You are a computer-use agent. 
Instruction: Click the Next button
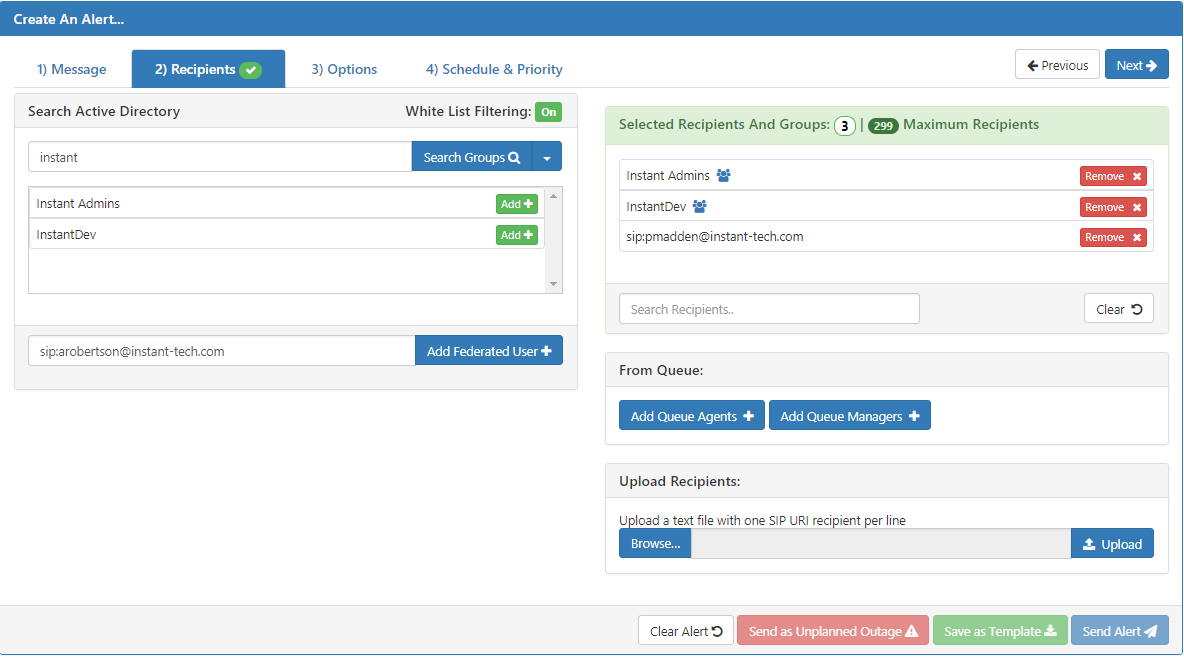(x=1136, y=65)
